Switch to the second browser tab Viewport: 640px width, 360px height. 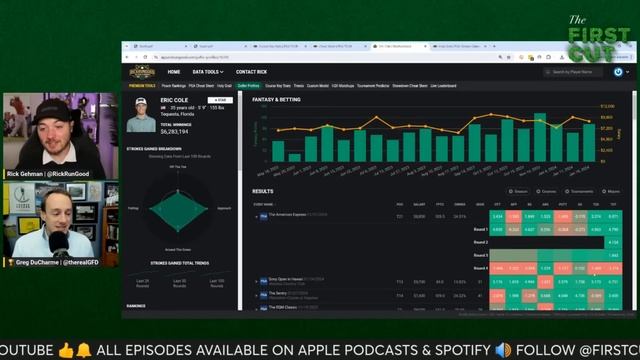220,47
